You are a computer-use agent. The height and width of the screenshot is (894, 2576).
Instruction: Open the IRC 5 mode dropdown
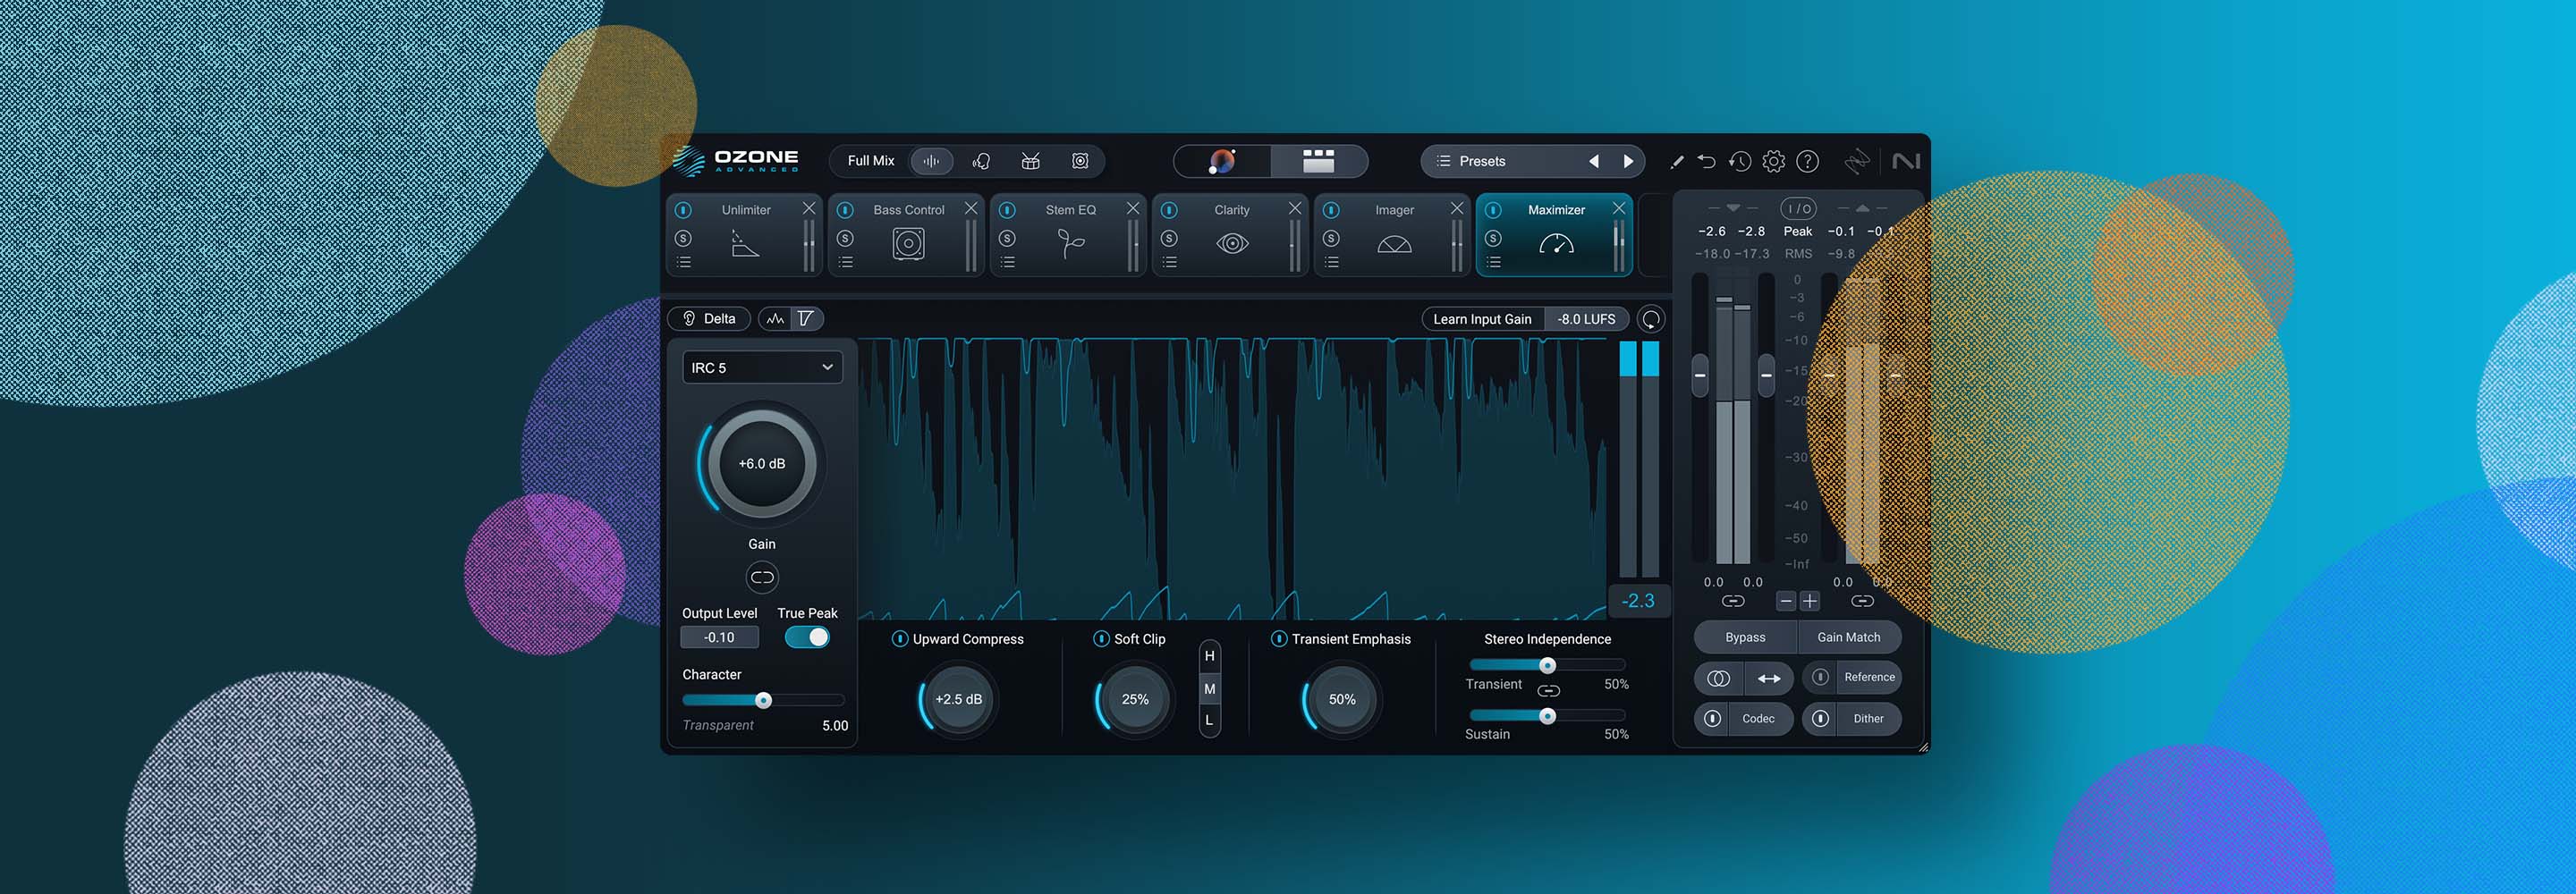[x=762, y=367]
